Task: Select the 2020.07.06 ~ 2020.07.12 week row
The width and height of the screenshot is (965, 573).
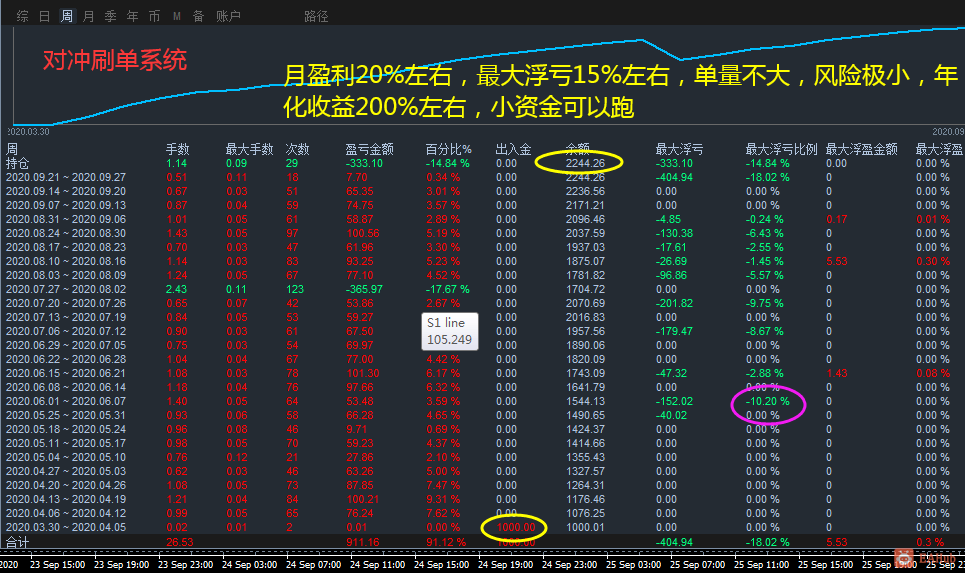Action: point(66,331)
